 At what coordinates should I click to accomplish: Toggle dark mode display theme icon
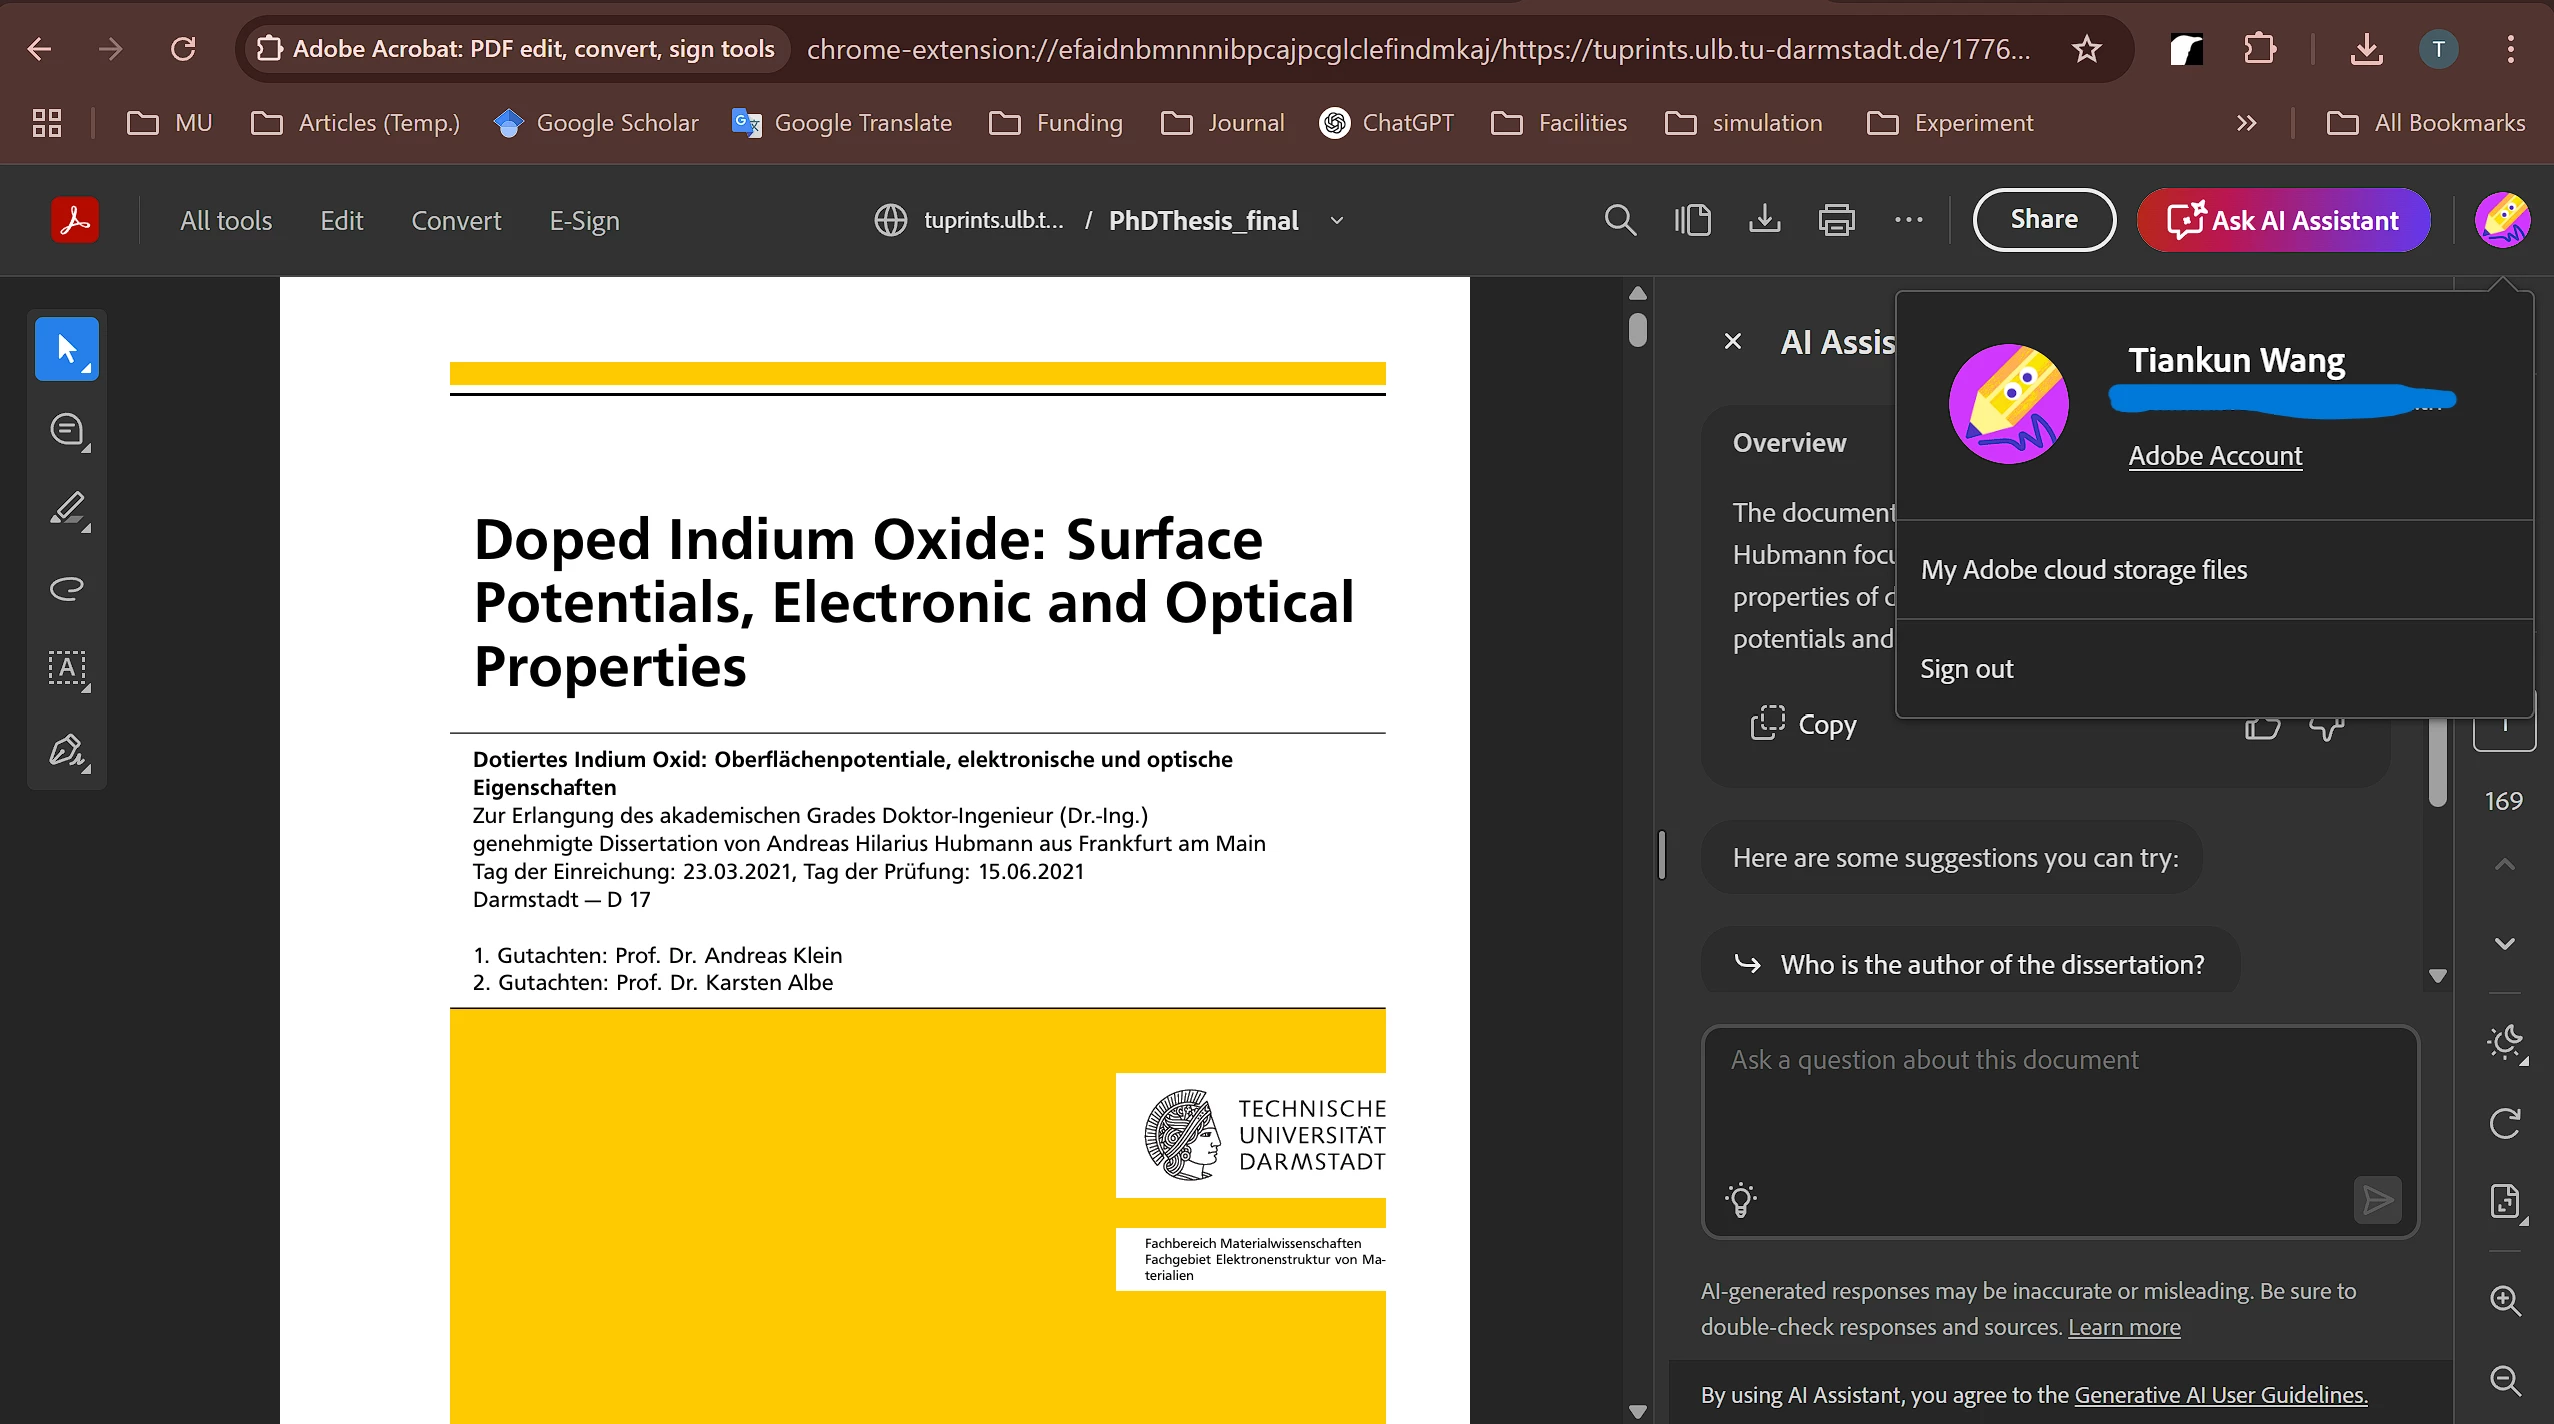click(x=2505, y=1043)
